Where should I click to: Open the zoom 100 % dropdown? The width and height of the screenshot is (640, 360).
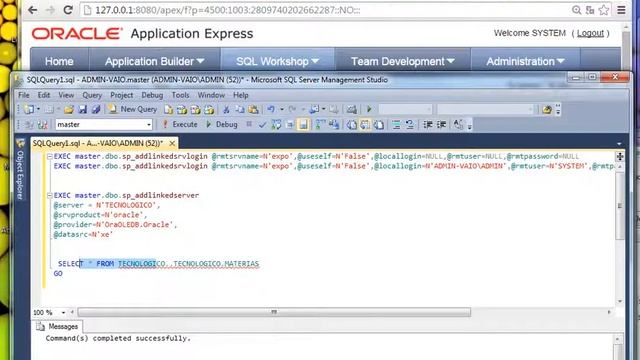point(63,313)
